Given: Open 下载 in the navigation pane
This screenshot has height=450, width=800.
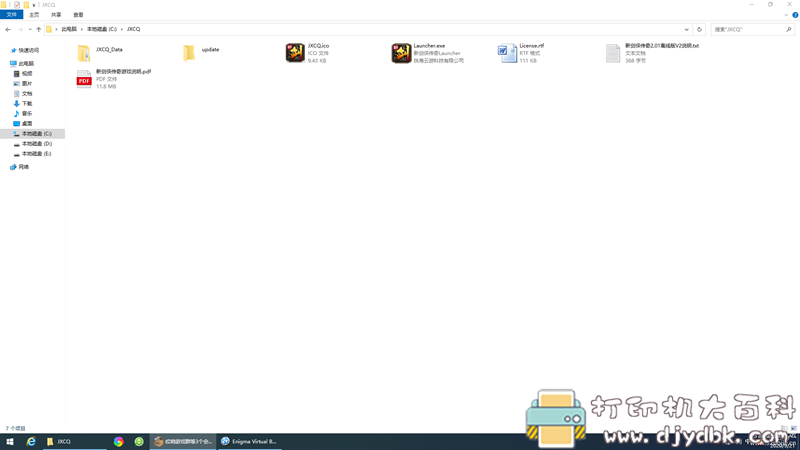Looking at the screenshot, I should (x=27, y=104).
